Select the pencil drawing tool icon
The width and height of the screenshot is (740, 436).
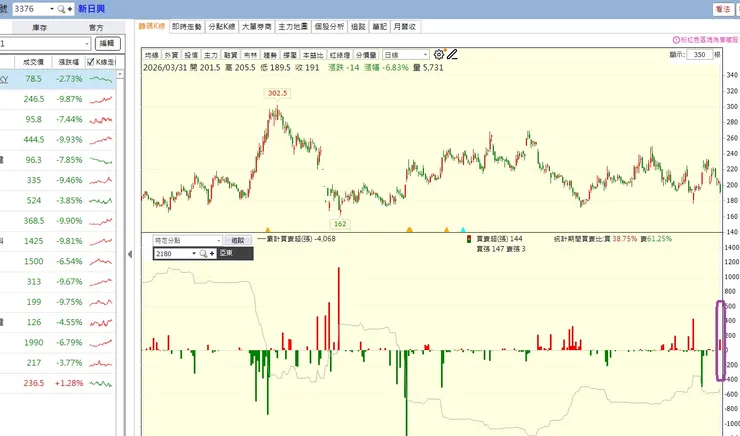(452, 54)
